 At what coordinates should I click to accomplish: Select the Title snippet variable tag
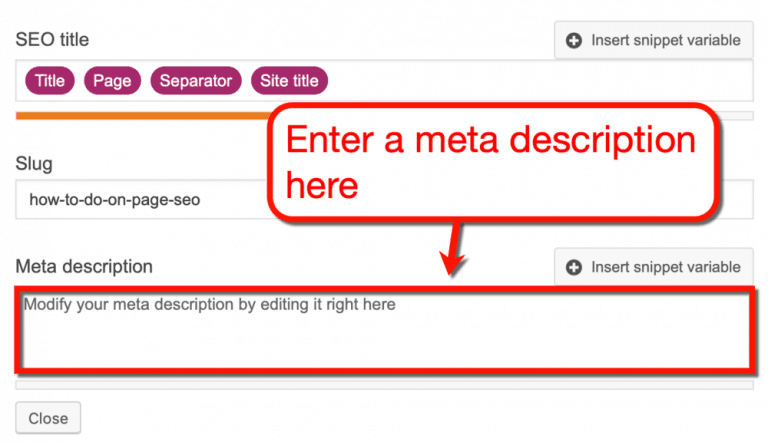pos(49,81)
